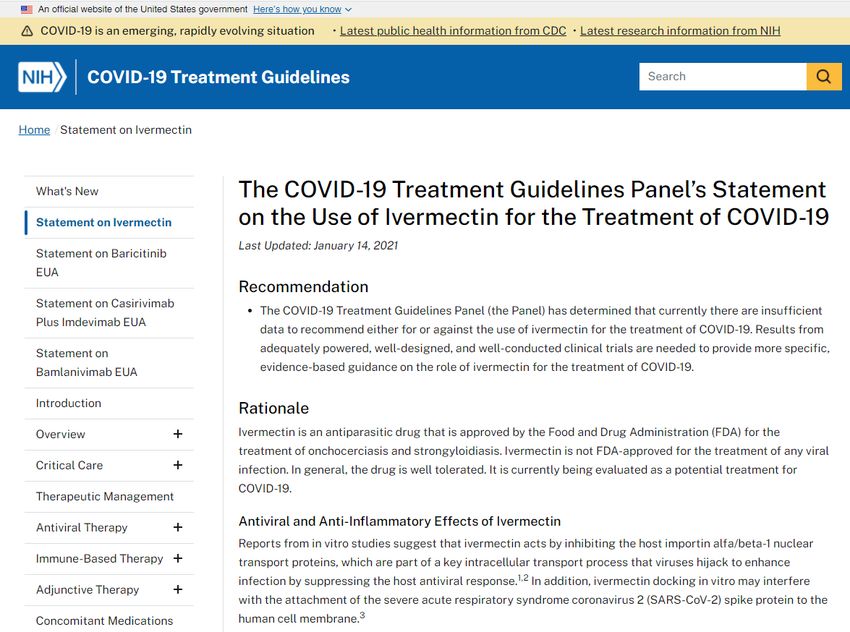Click "COVID-19 is an emerging, rapidly evolving situation"
This screenshot has width=850, height=632.
(x=177, y=31)
